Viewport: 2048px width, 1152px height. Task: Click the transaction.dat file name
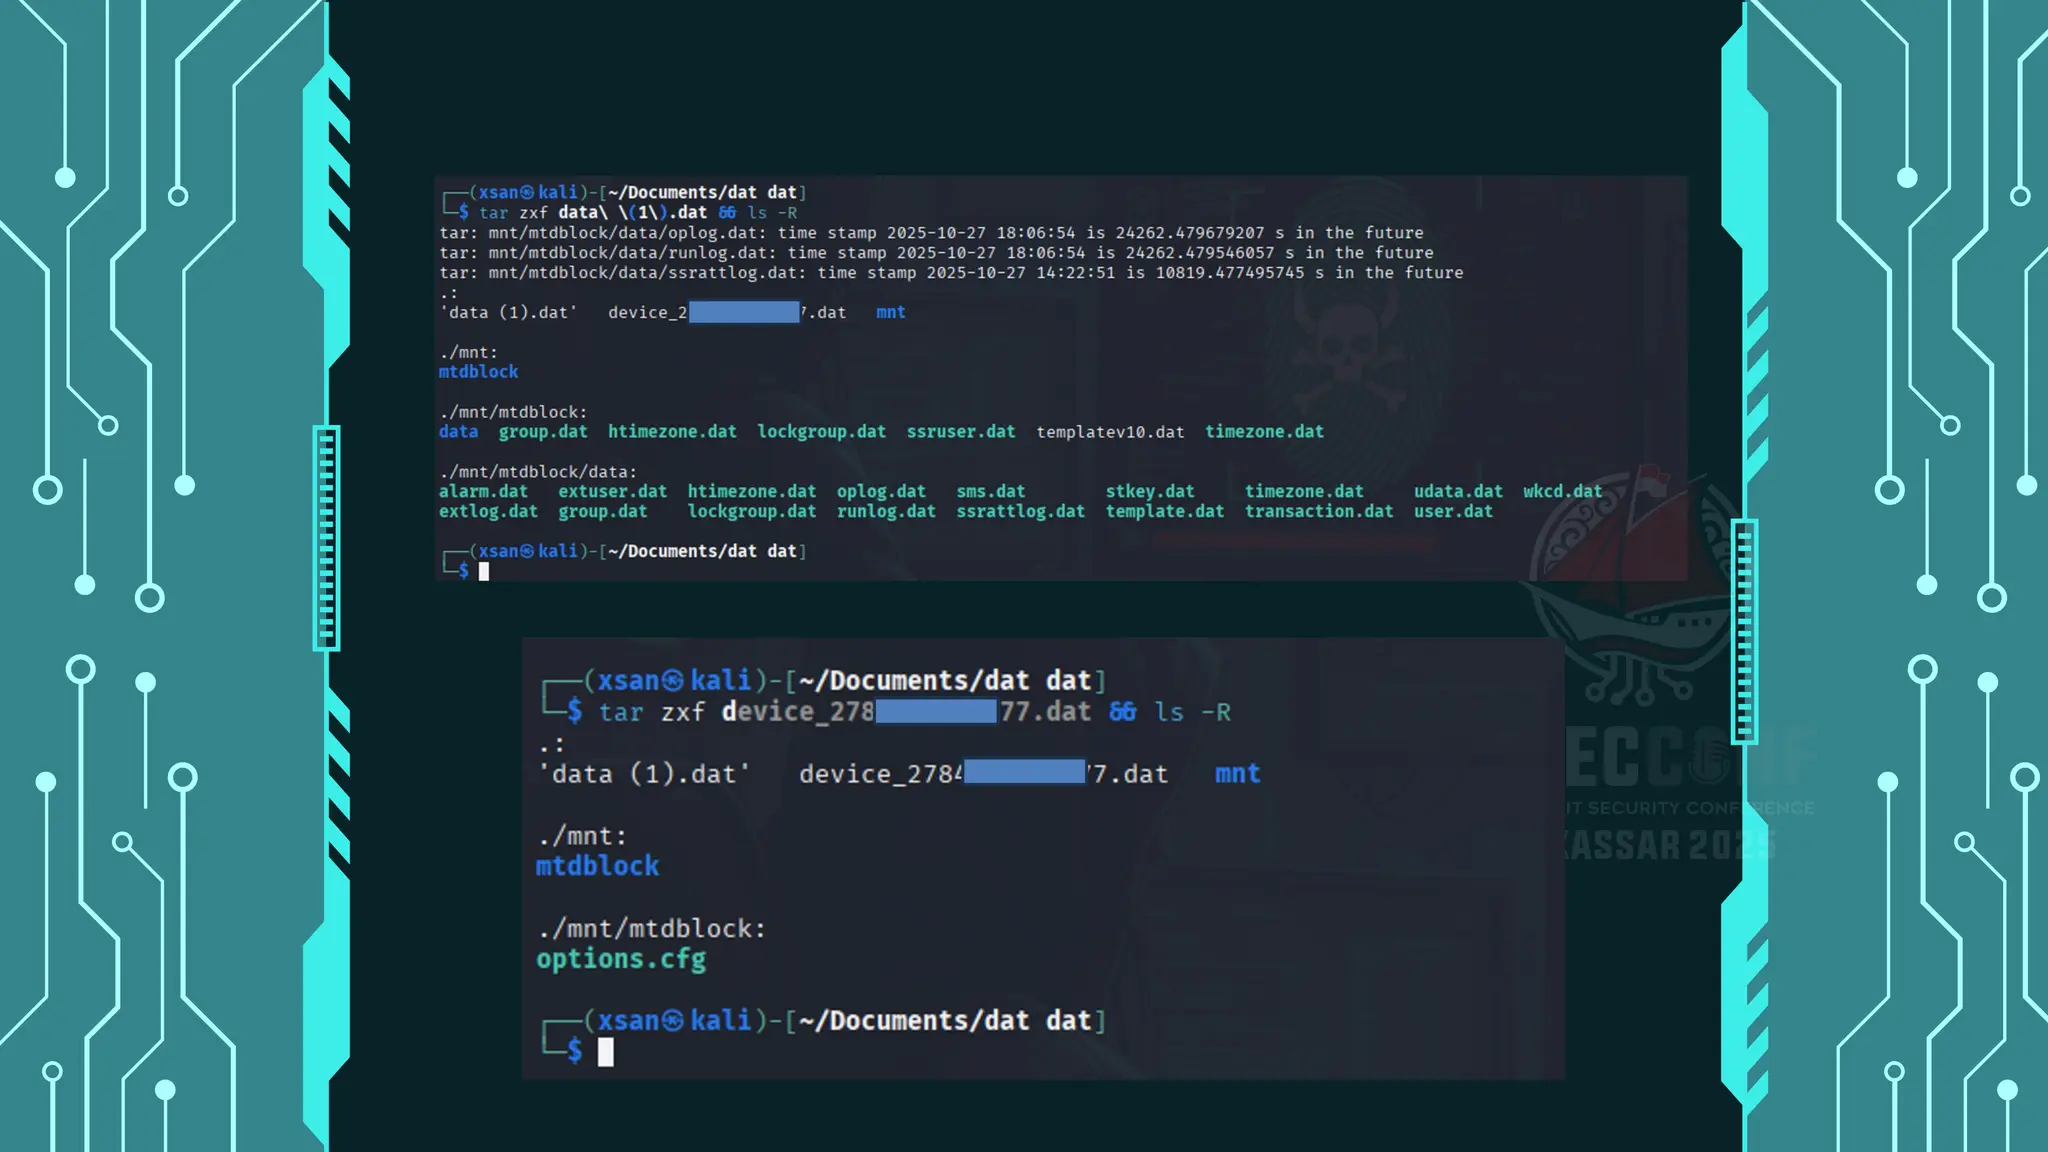1318,512
